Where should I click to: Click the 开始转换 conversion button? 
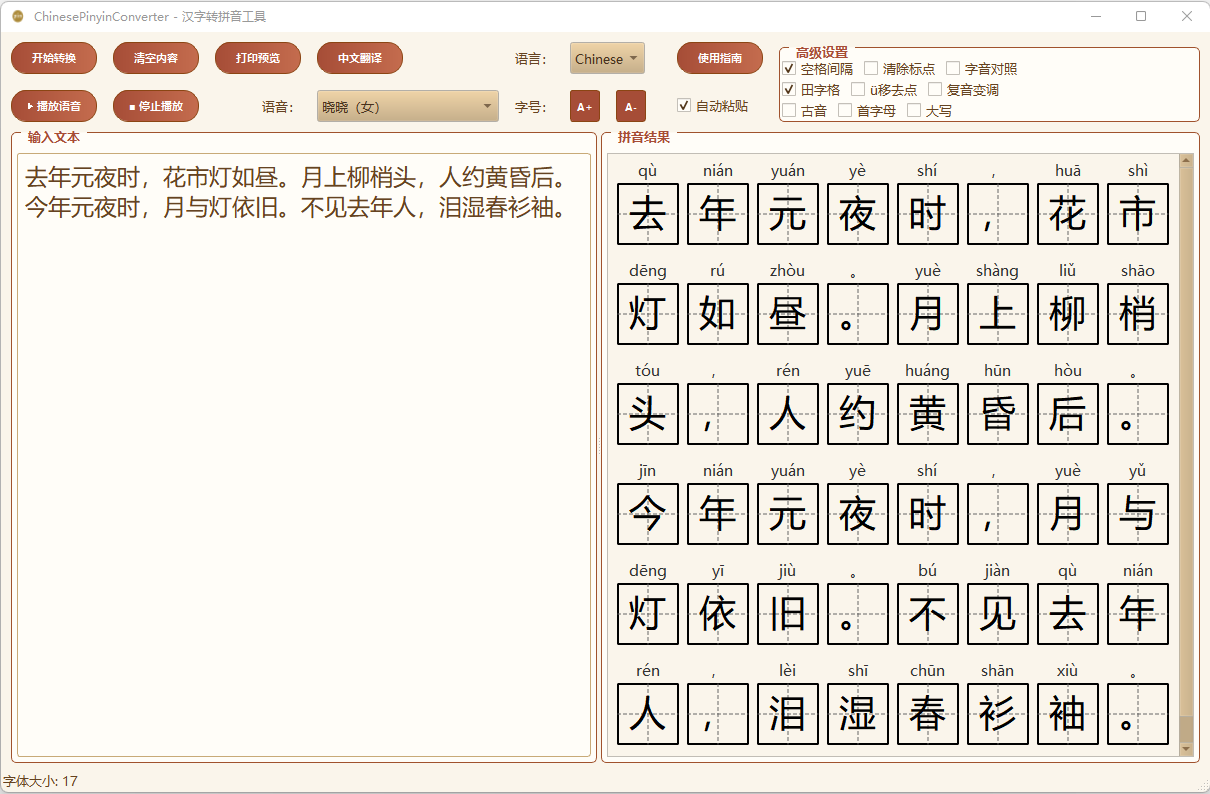(53, 58)
